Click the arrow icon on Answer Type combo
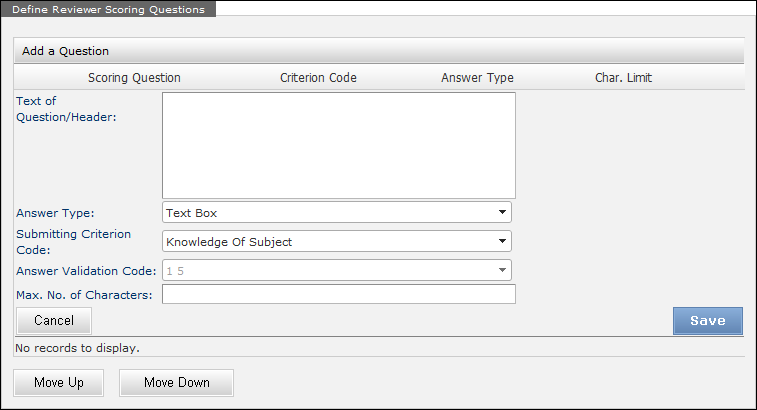Image resolution: width=757 pixels, height=410 pixels. point(501,212)
